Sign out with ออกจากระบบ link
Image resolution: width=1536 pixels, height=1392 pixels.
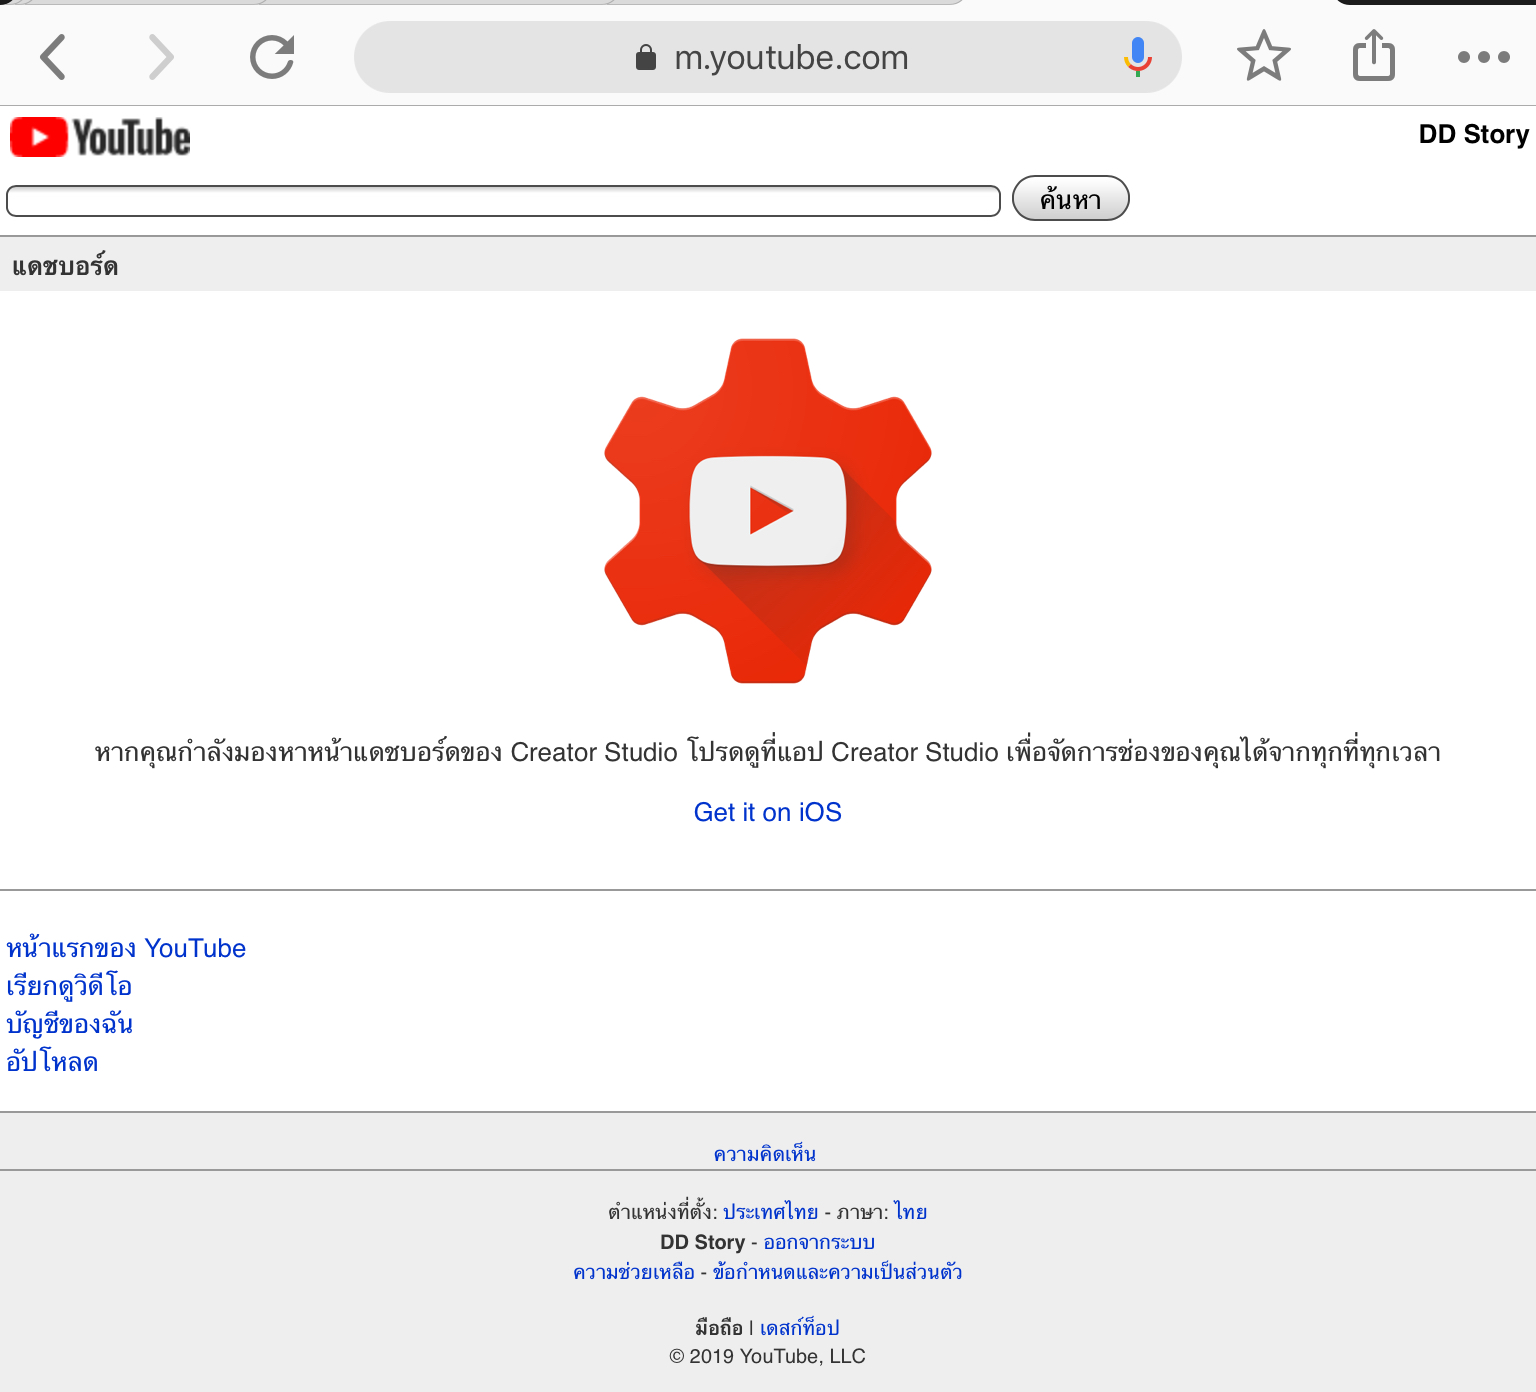(819, 1242)
